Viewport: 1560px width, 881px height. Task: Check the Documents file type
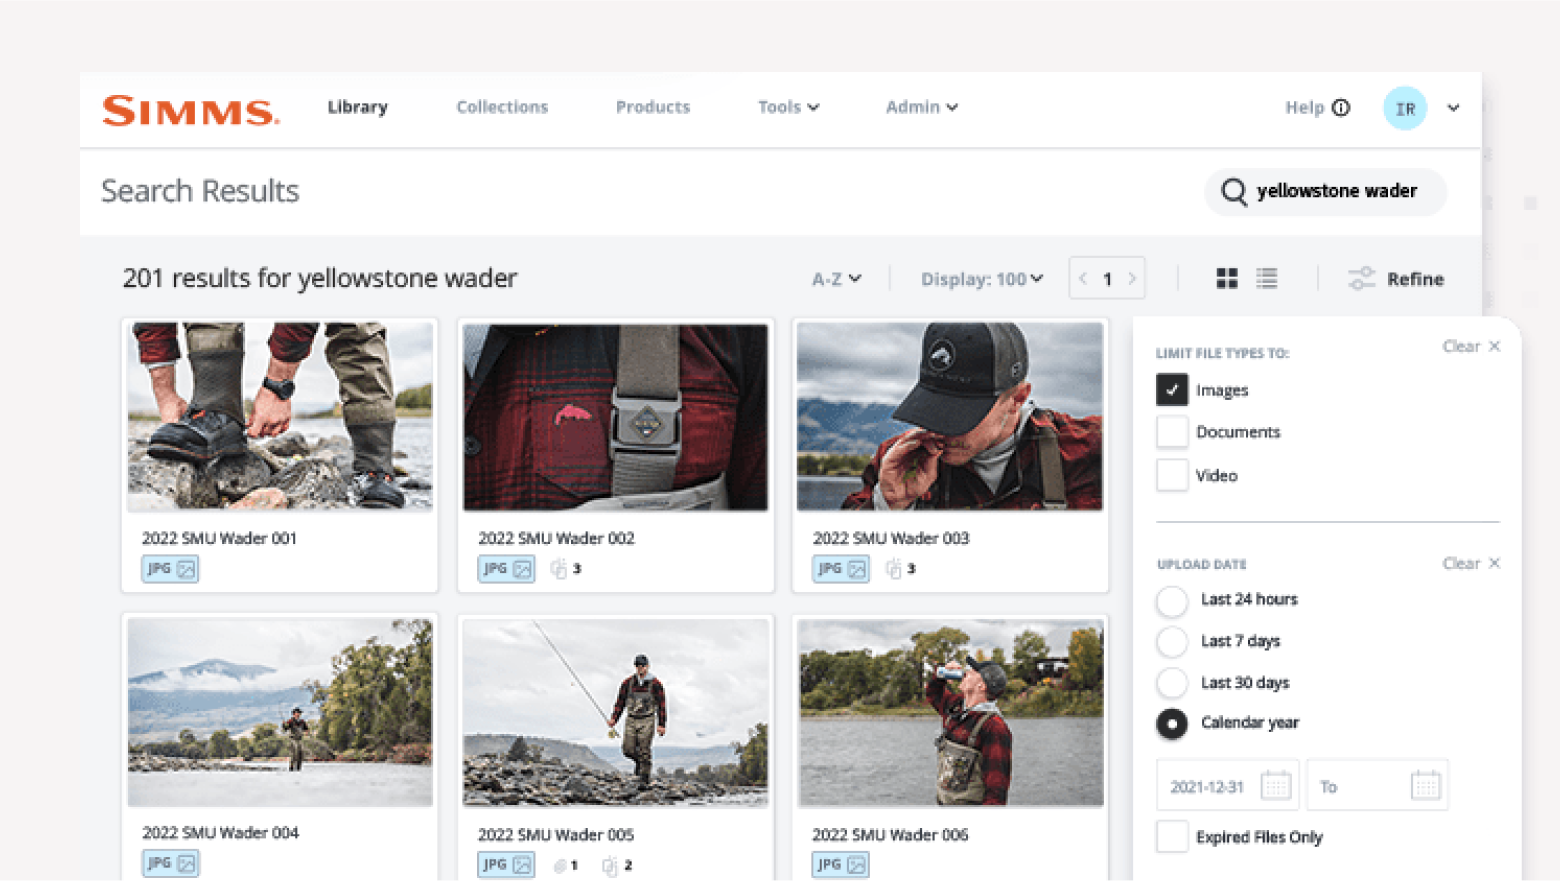pyautogui.click(x=1172, y=432)
